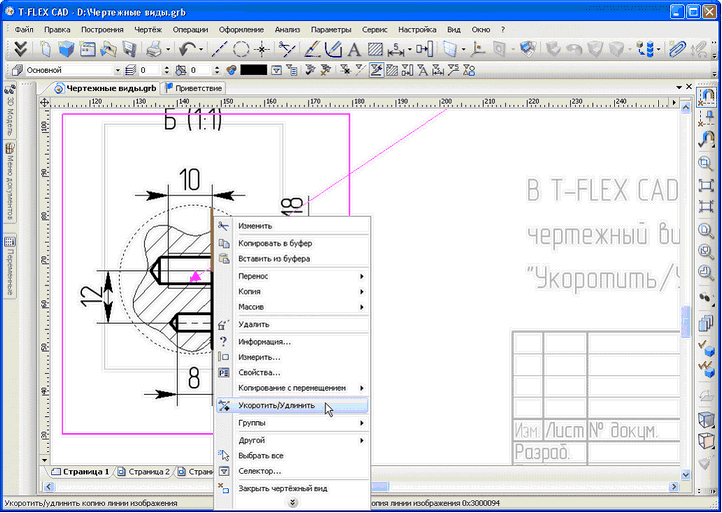Print using the printer icon

(x=155, y=49)
